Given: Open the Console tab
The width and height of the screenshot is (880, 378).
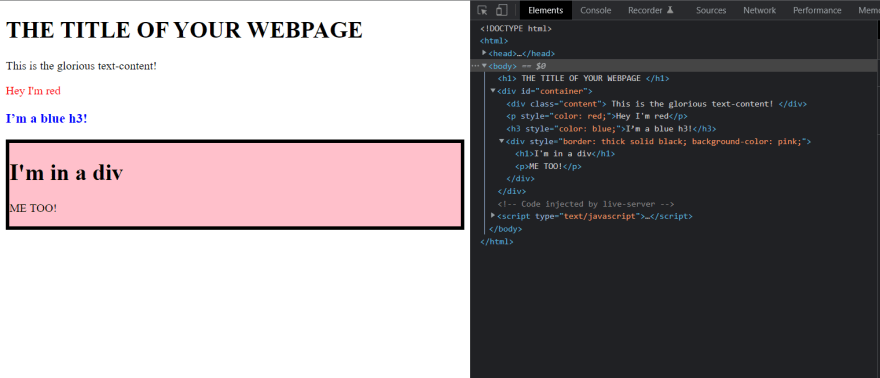Looking at the screenshot, I should tap(595, 10).
